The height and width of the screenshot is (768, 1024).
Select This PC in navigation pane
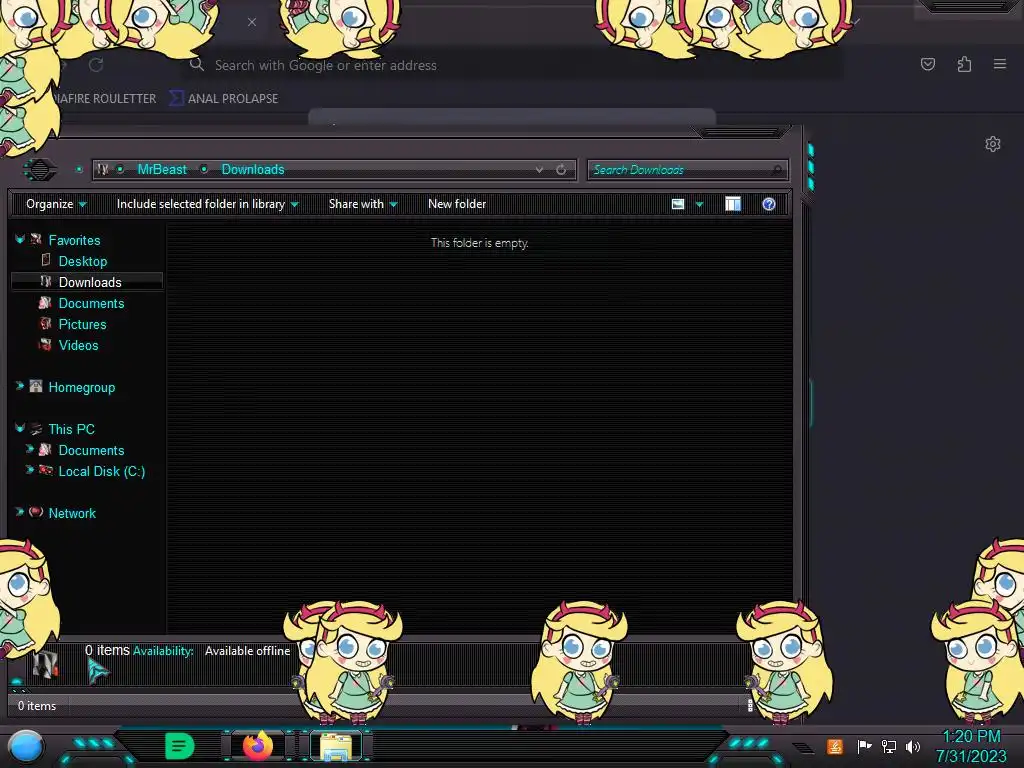coord(72,429)
